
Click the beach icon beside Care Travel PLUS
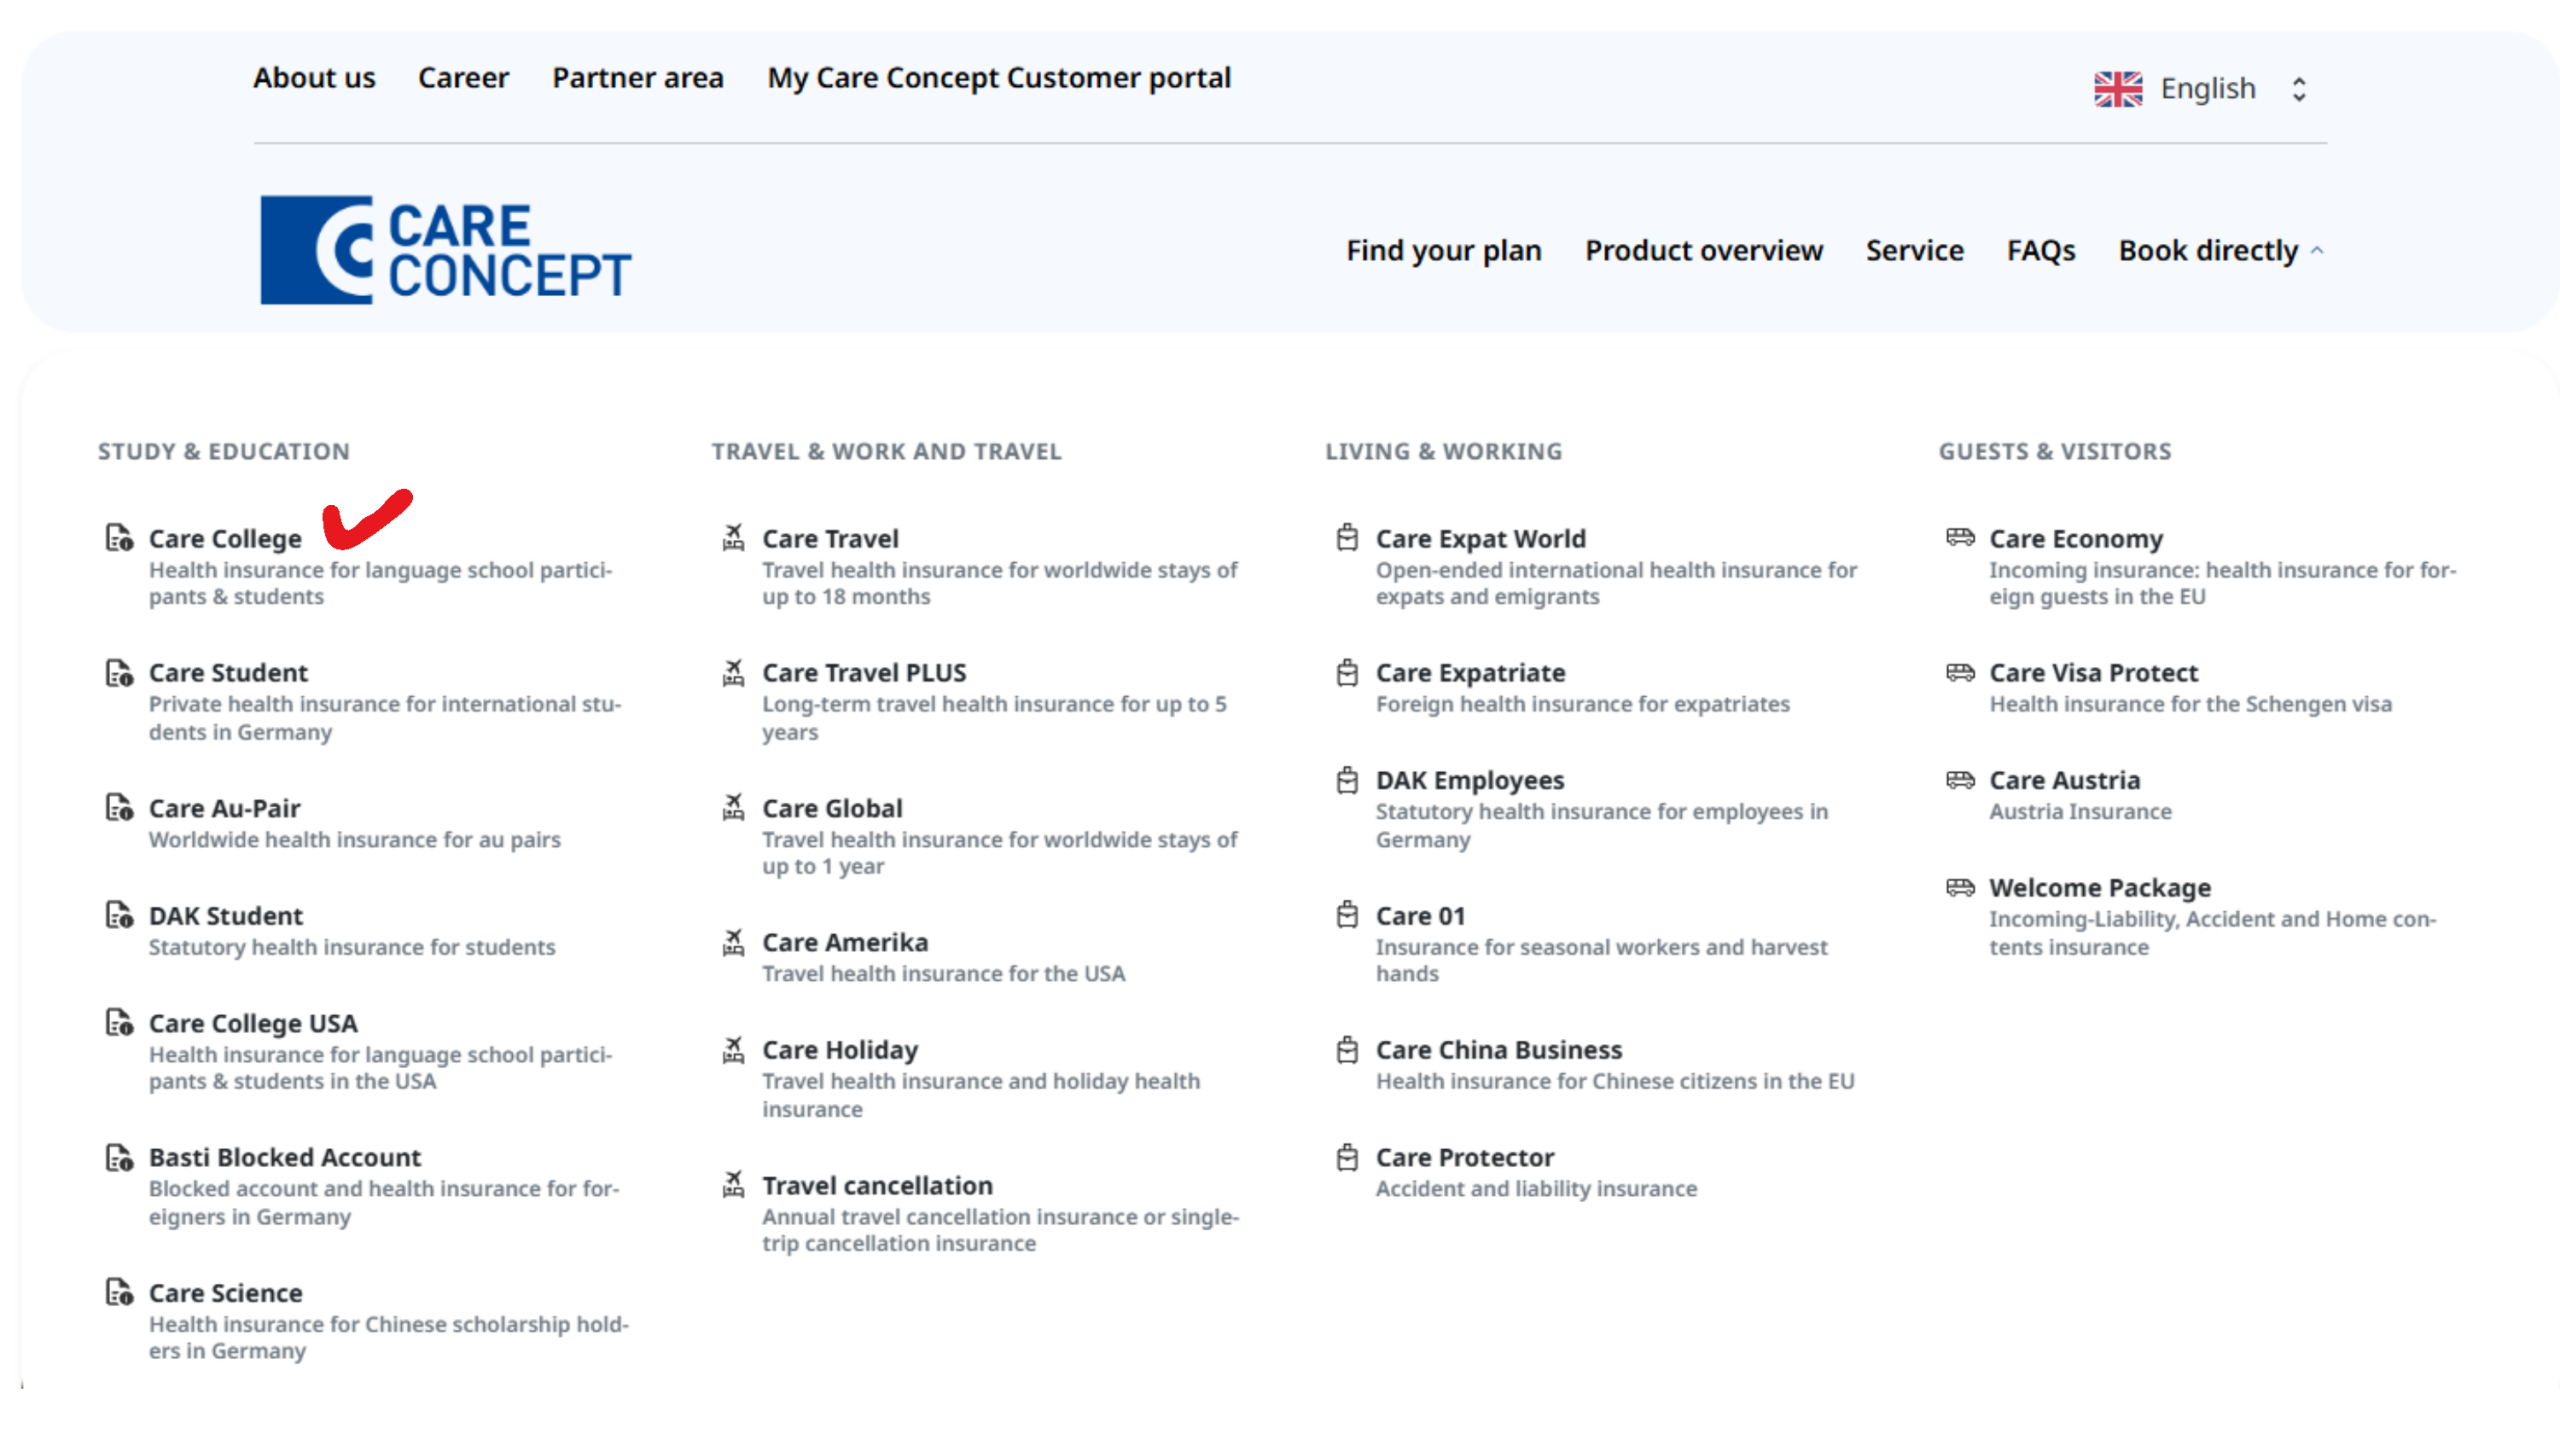(x=733, y=673)
